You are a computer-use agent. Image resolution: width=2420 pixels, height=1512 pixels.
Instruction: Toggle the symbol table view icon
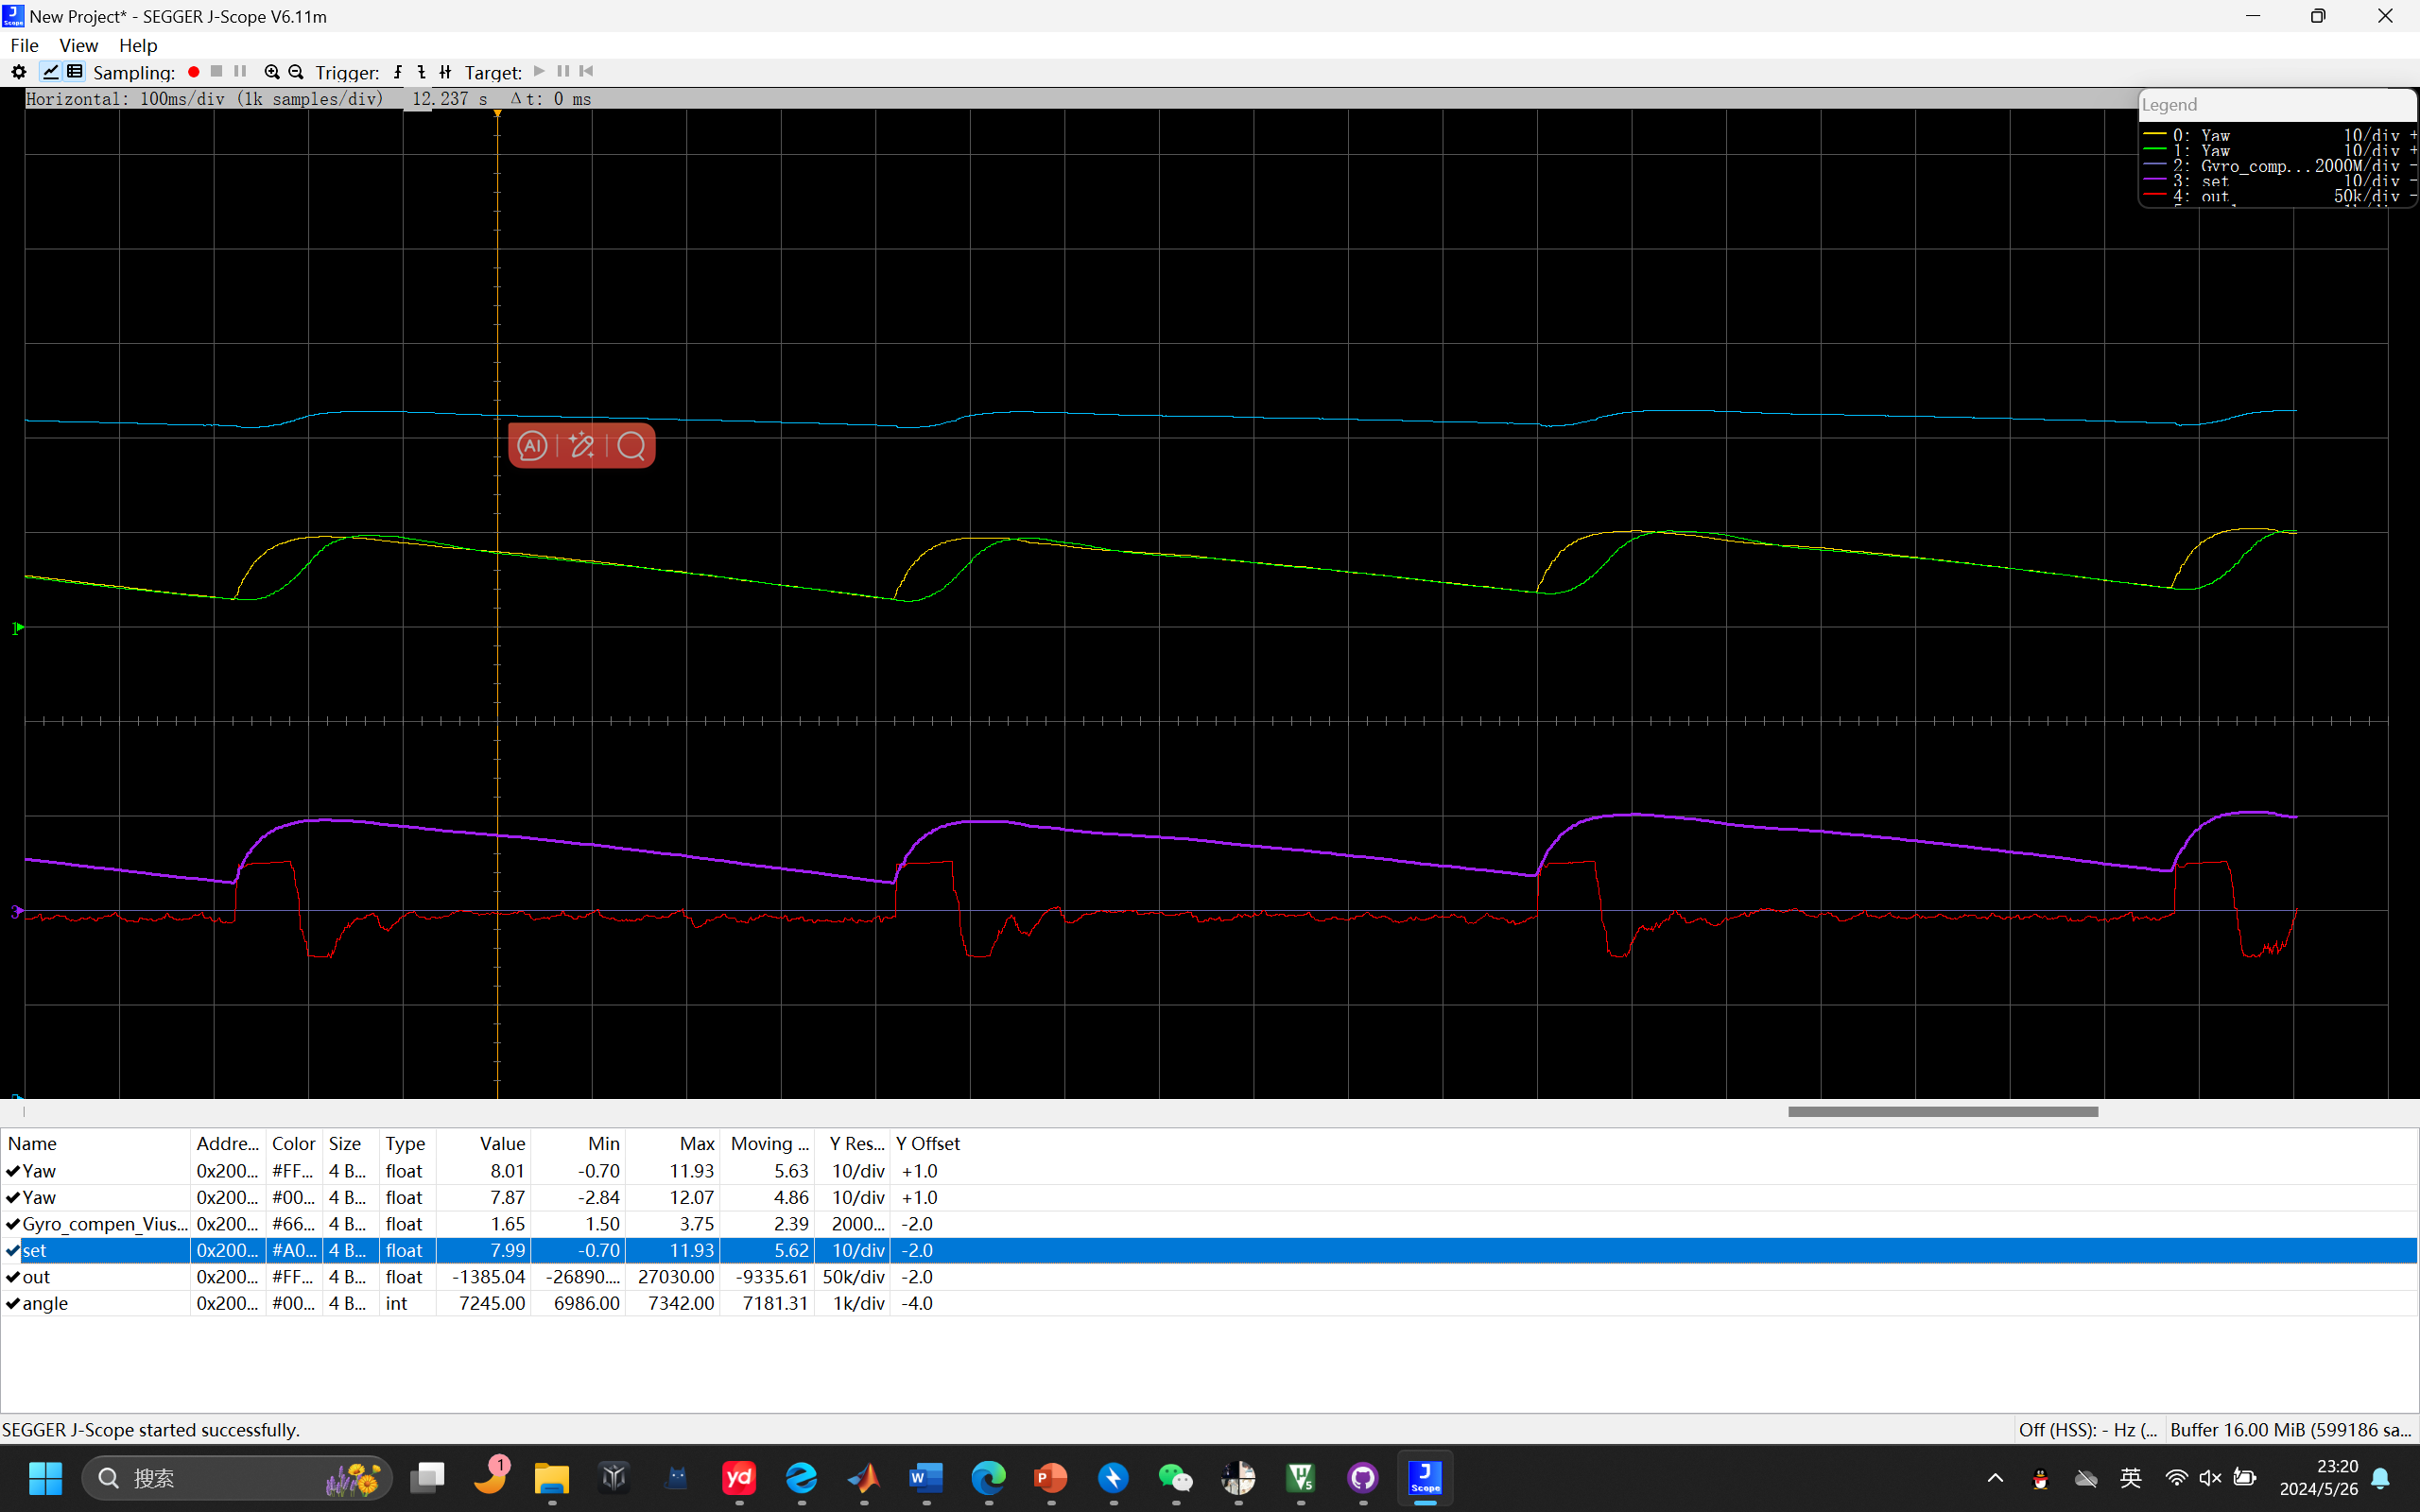(x=75, y=72)
